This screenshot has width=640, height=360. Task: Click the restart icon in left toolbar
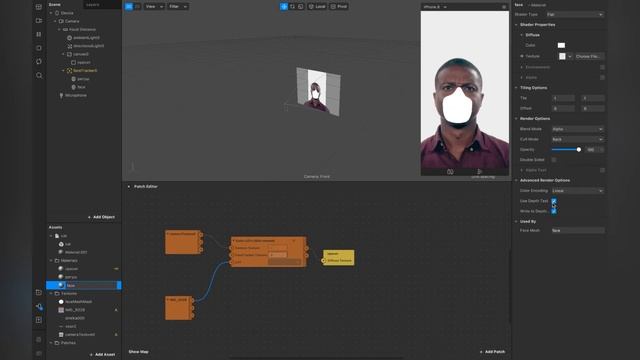click(x=39, y=62)
